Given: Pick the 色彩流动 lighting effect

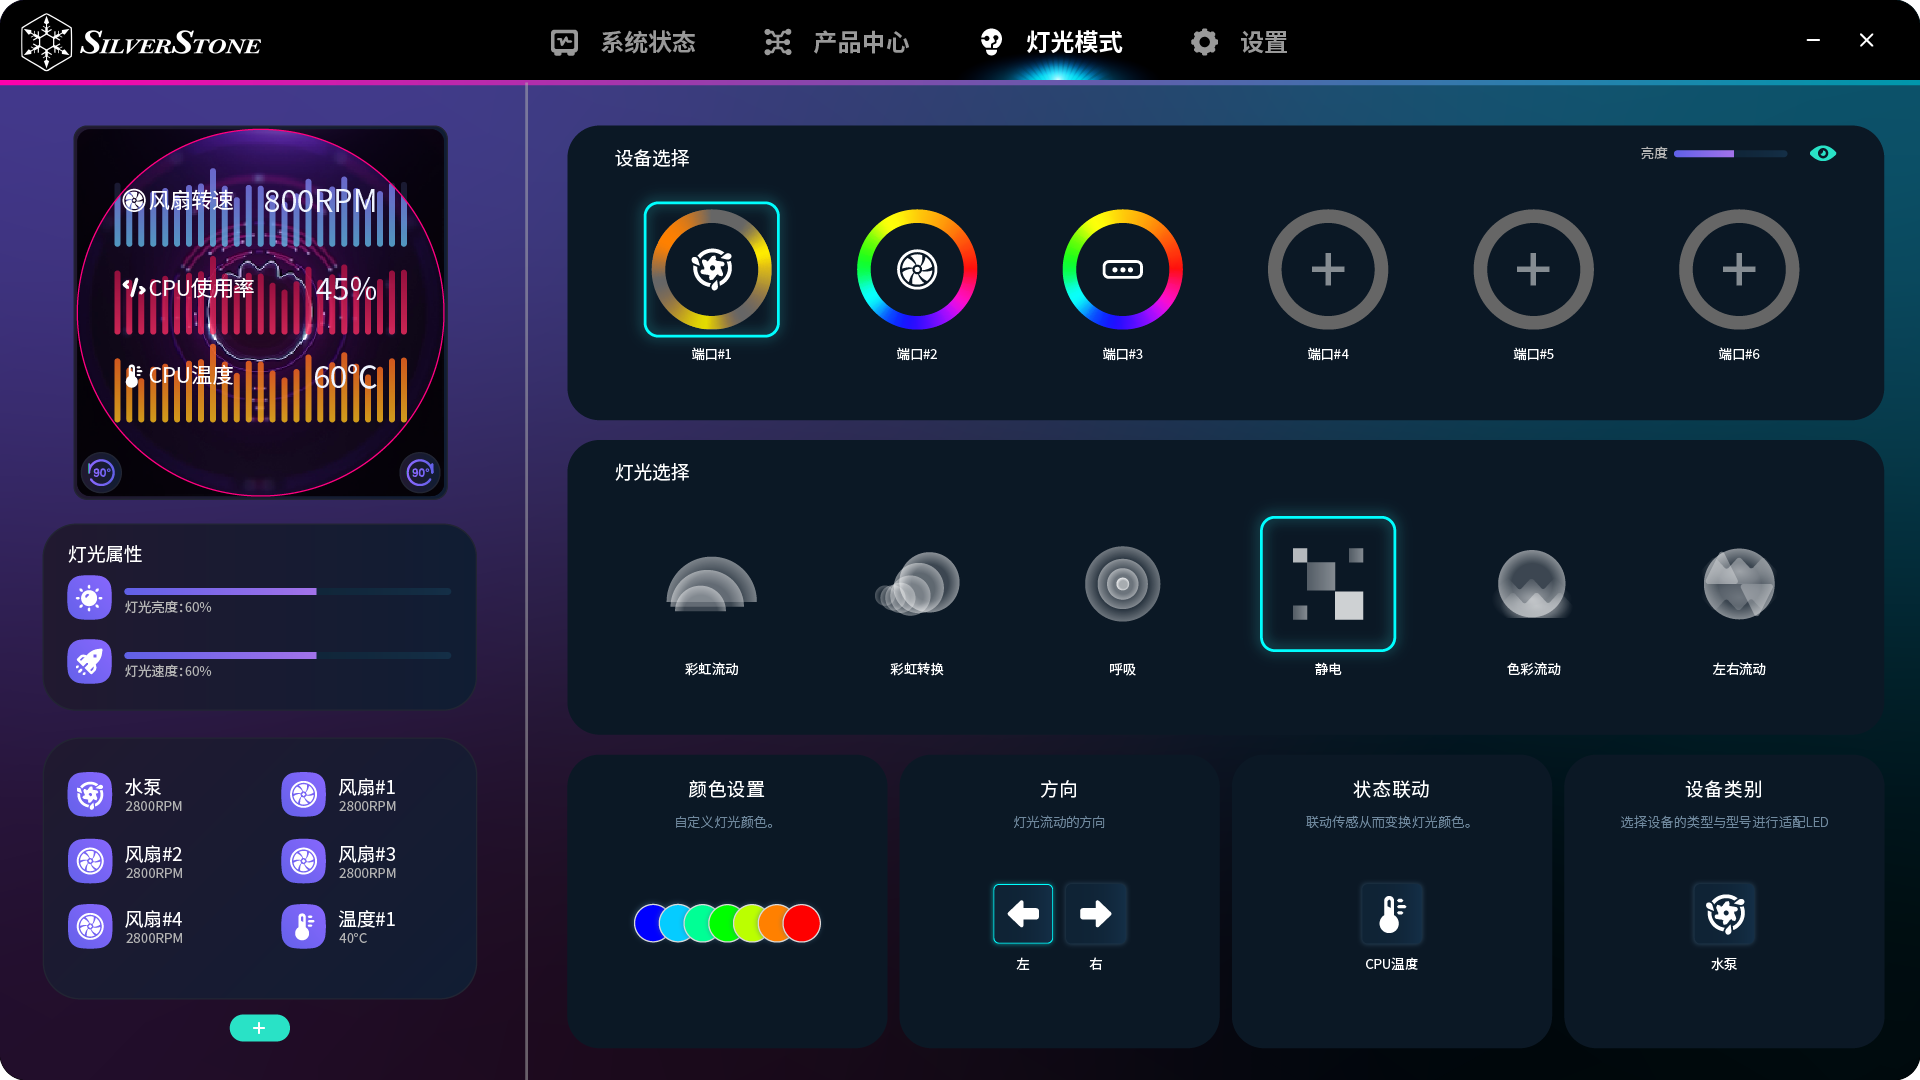Looking at the screenshot, I should [1532, 584].
